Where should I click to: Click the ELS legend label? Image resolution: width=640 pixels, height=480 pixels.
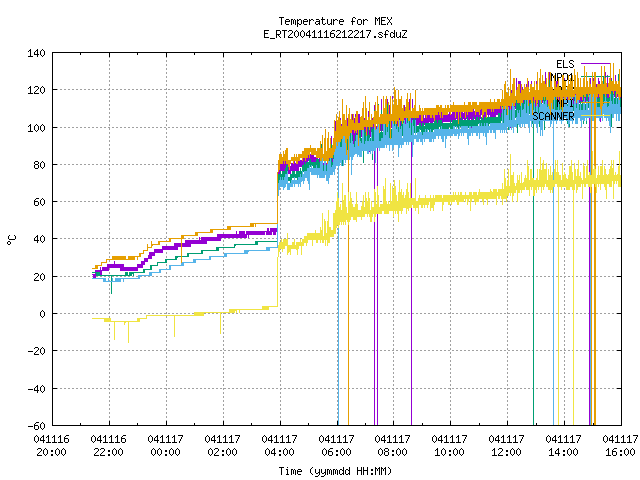click(x=565, y=64)
